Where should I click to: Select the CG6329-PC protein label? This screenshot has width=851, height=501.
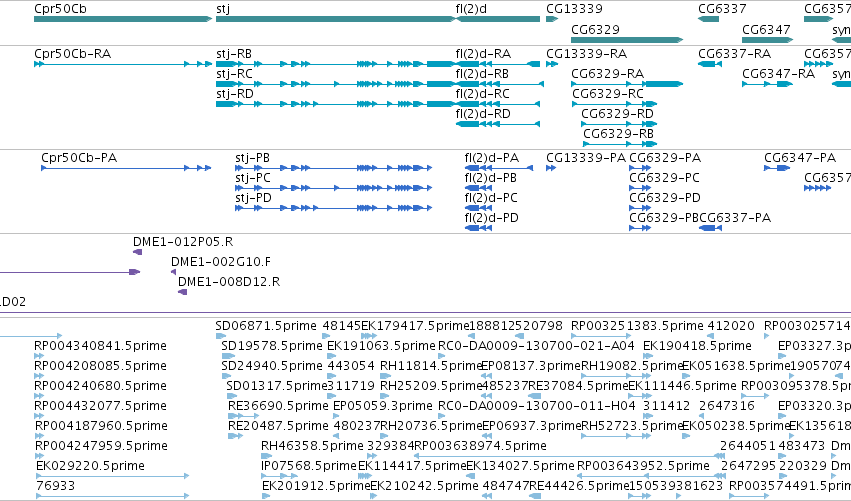664,178
